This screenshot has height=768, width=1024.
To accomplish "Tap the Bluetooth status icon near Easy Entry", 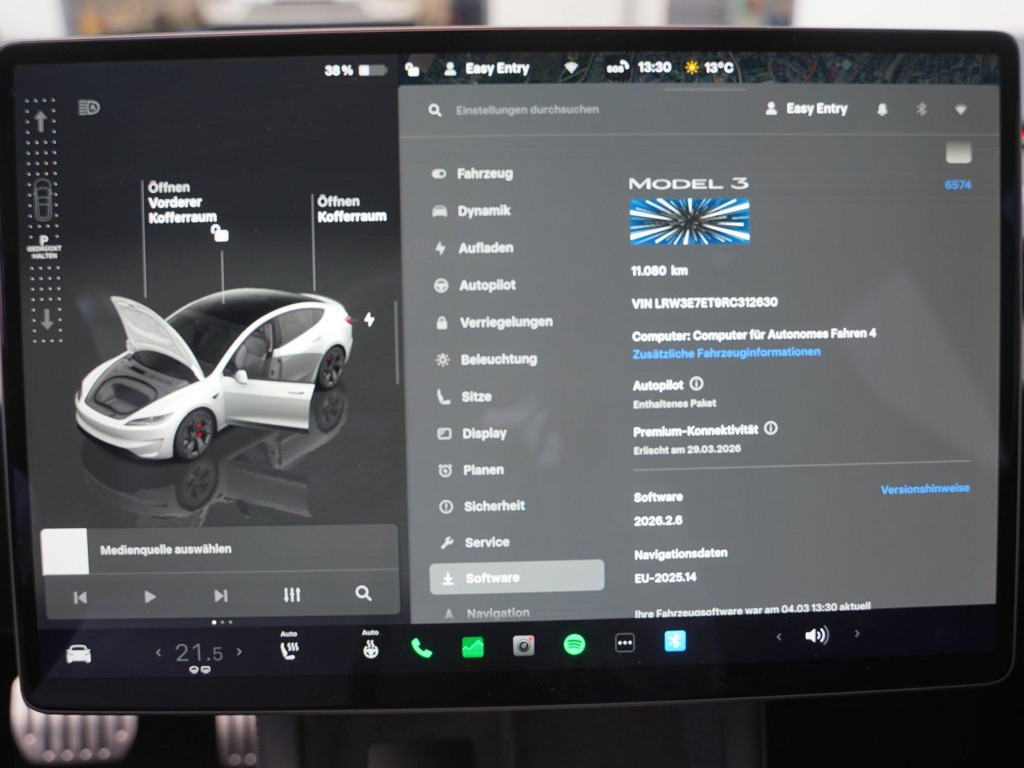I will click(921, 108).
